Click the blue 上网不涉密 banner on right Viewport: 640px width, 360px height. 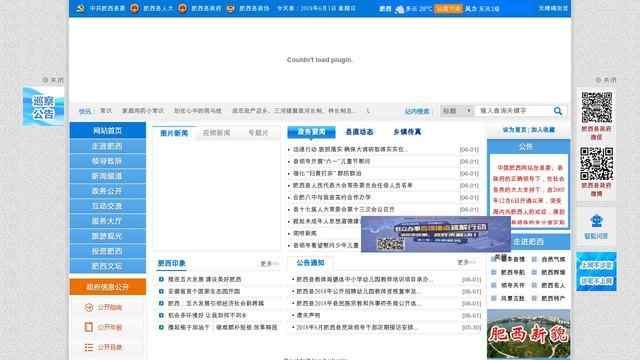596,271
